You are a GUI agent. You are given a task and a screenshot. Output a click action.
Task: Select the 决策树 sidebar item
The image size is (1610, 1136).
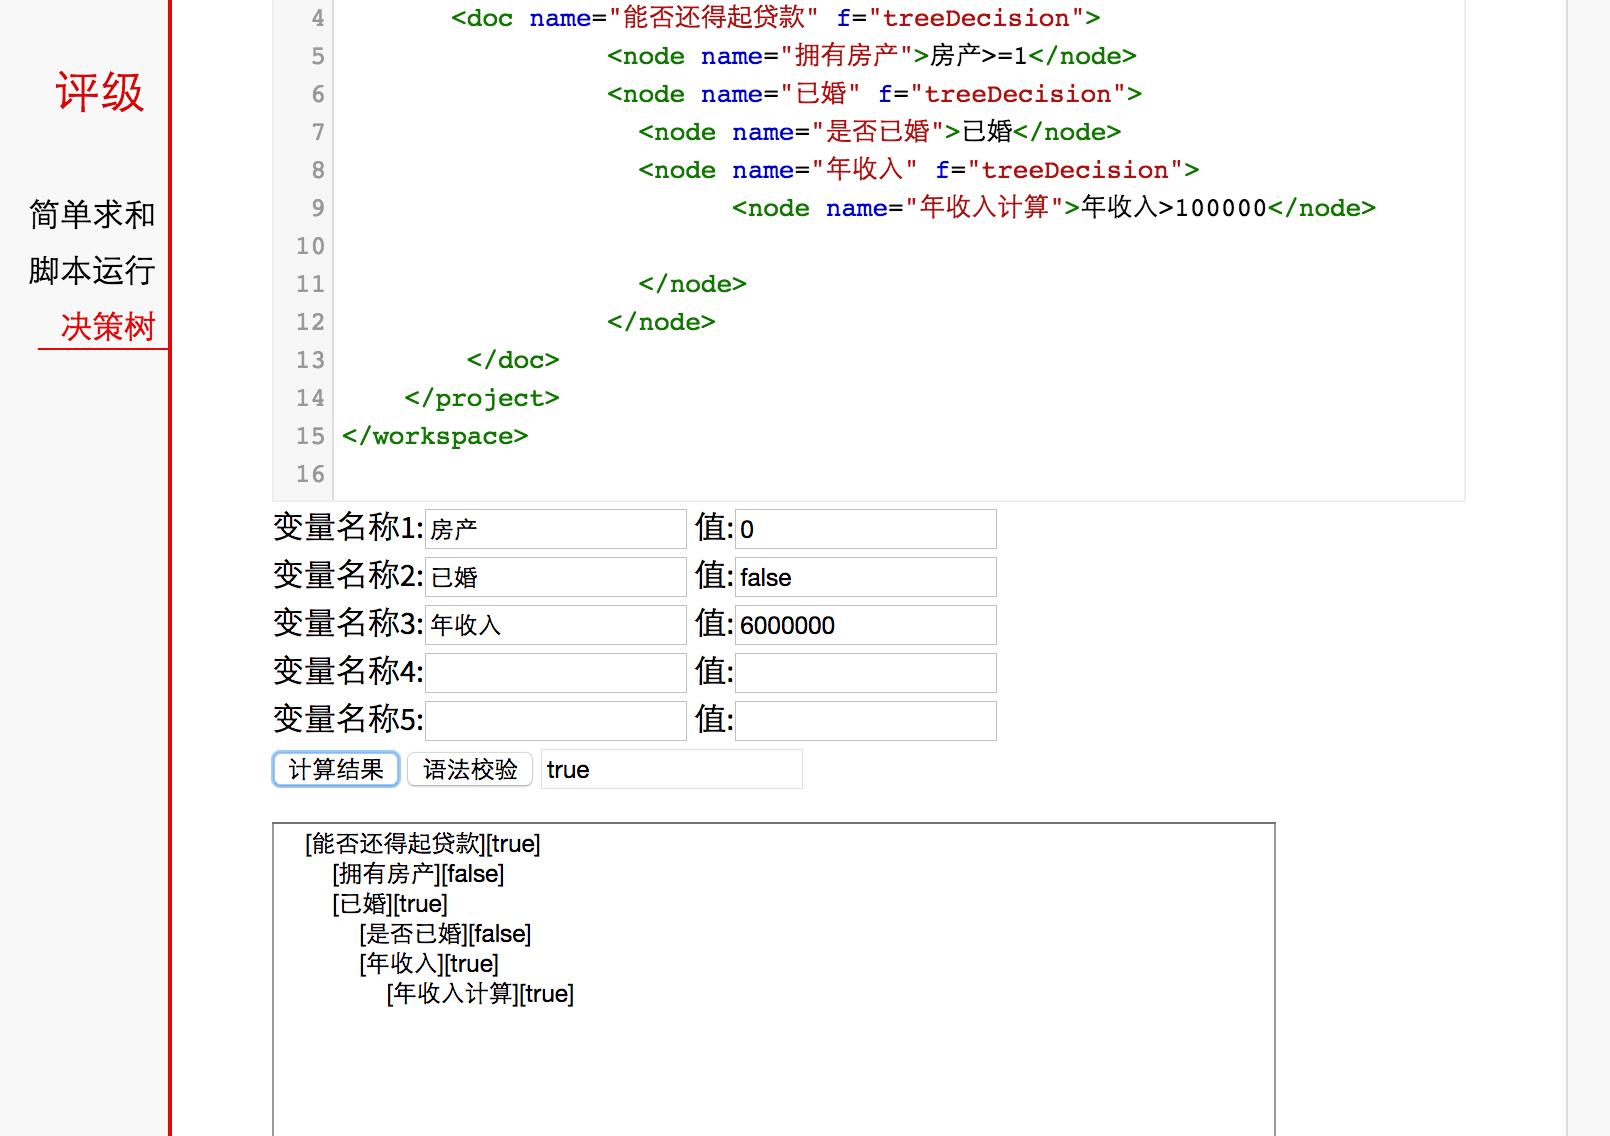(107, 326)
